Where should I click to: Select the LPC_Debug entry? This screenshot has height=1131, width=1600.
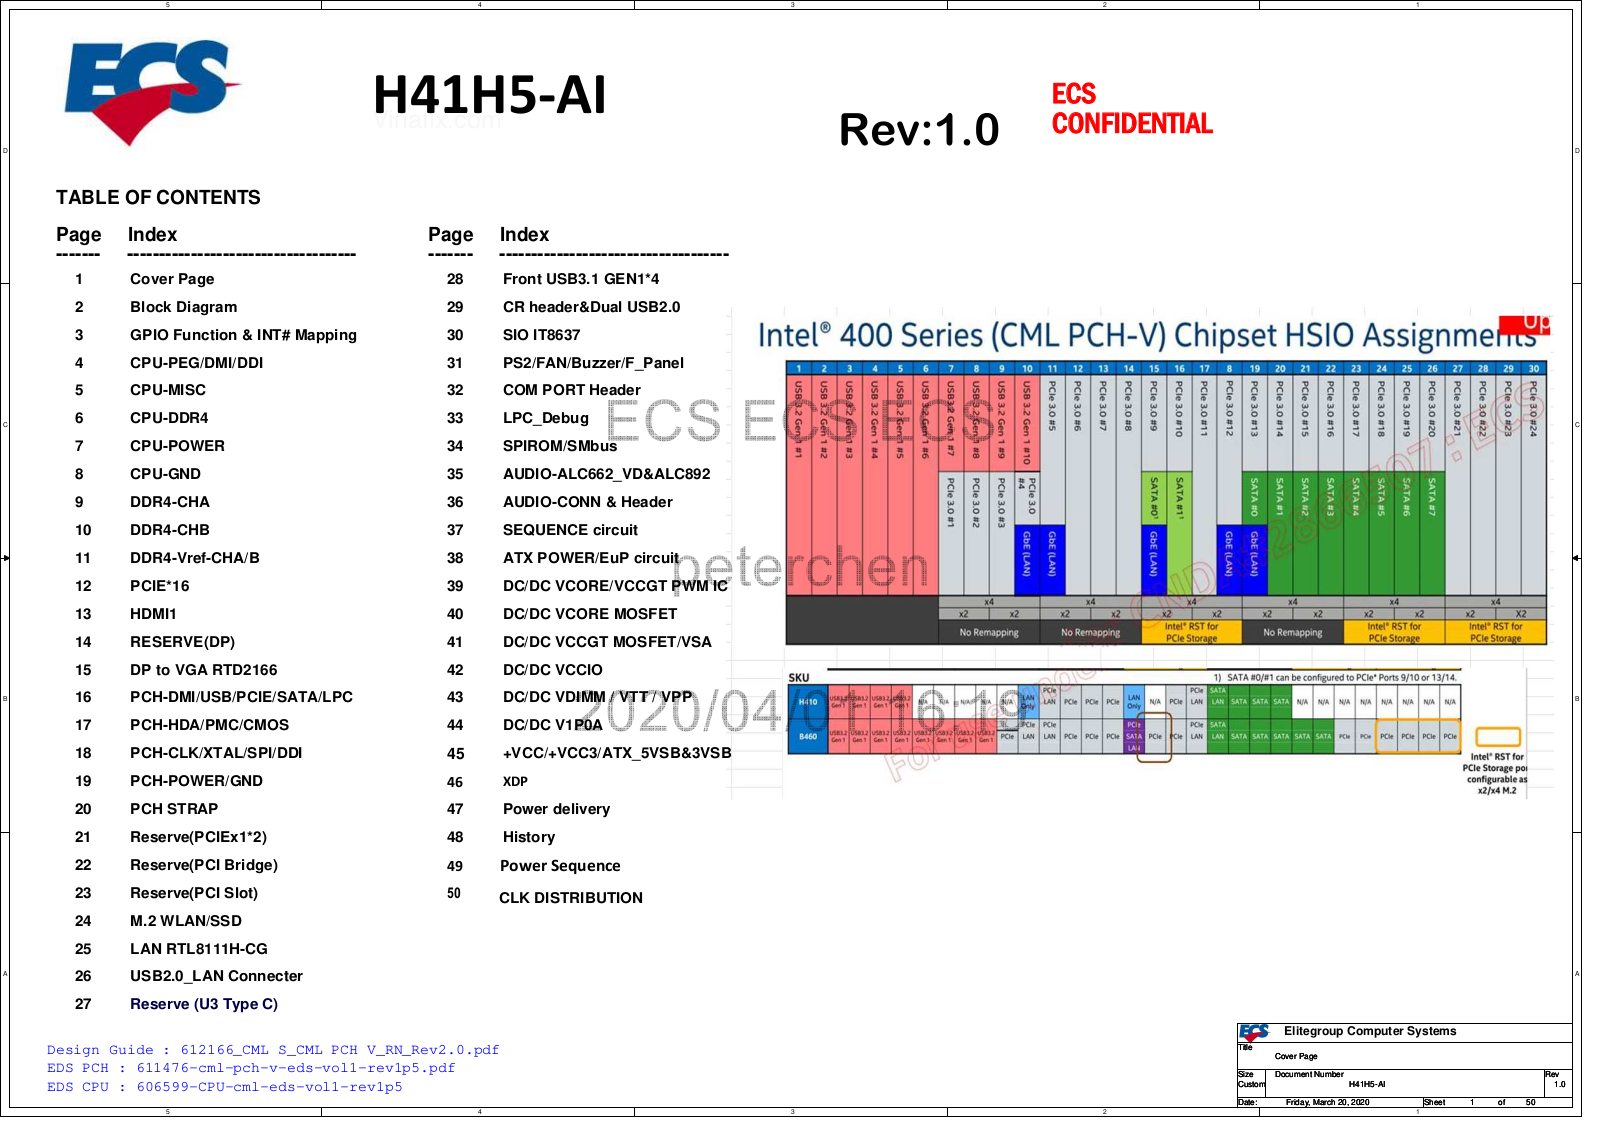pos(546,418)
